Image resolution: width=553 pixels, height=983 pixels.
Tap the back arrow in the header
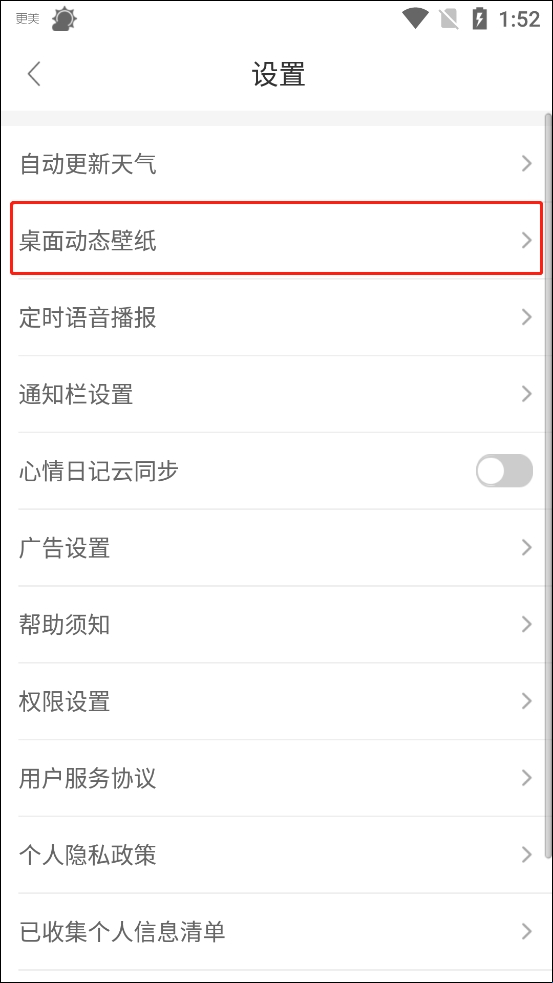pos(34,74)
